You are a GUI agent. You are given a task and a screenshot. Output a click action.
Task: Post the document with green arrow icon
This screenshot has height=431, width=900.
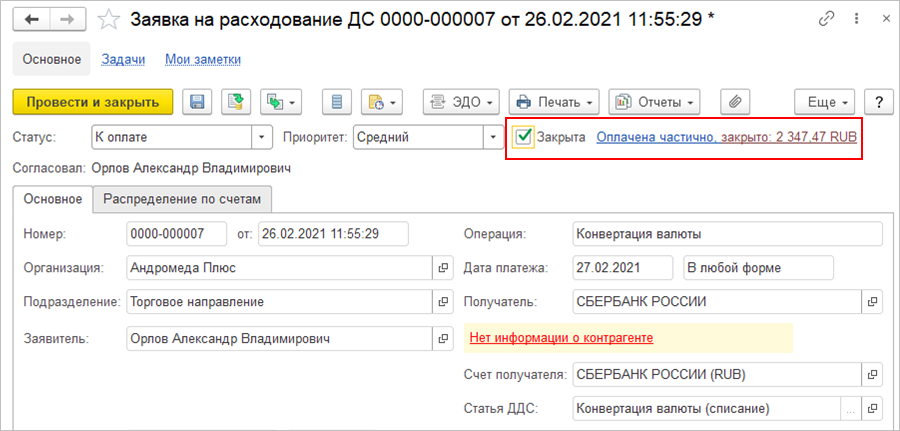coord(236,102)
